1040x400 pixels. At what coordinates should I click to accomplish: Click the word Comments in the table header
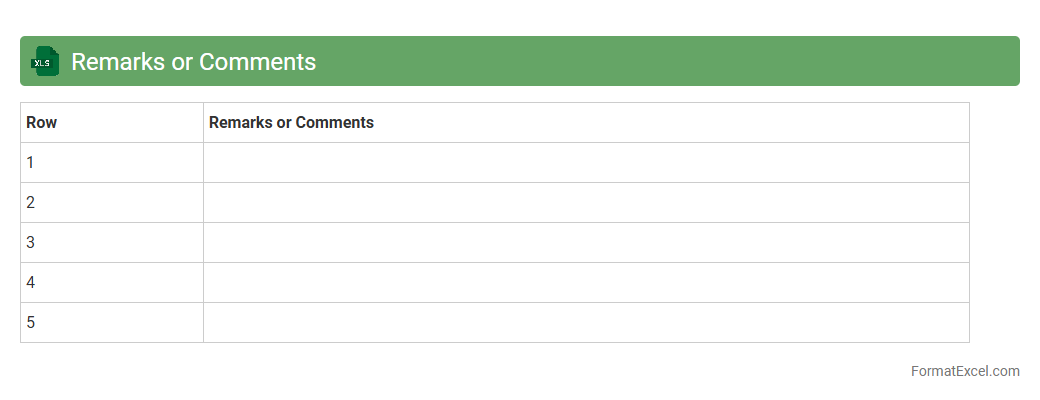pyautogui.click(x=334, y=123)
